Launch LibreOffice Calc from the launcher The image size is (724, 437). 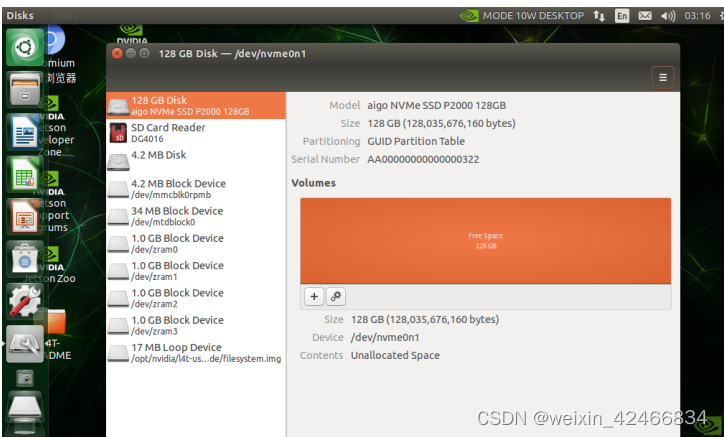pyautogui.click(x=25, y=174)
